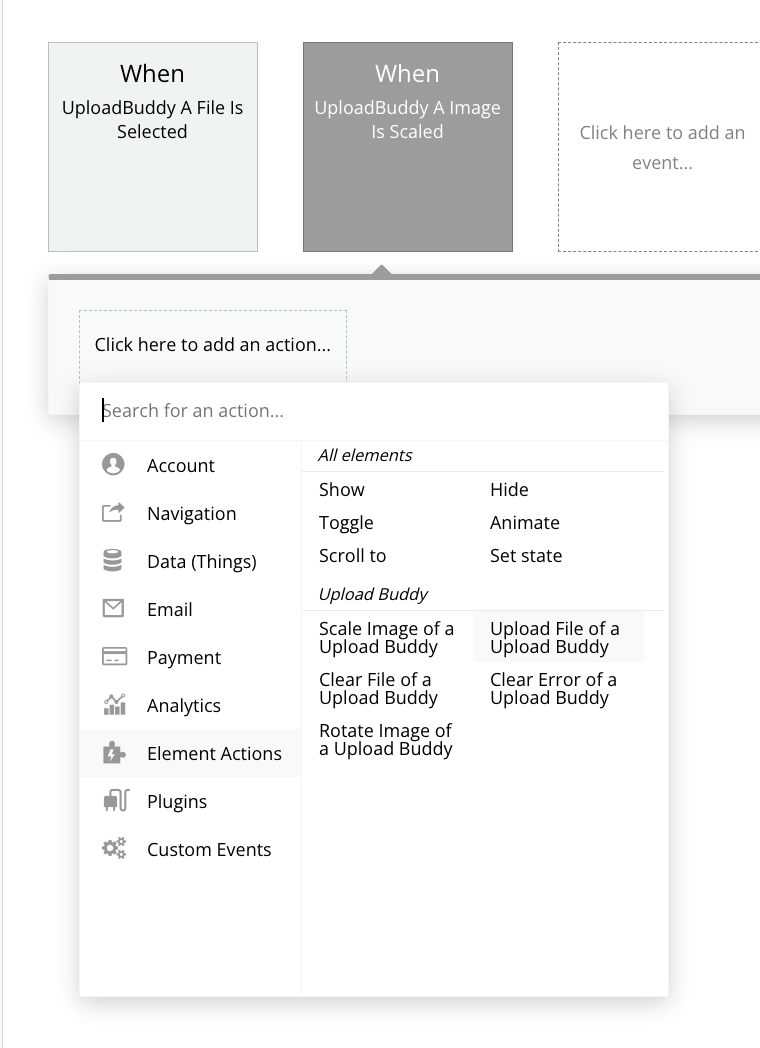The height and width of the screenshot is (1048, 760).
Task: Click the Custom Events gears icon
Action: [114, 848]
